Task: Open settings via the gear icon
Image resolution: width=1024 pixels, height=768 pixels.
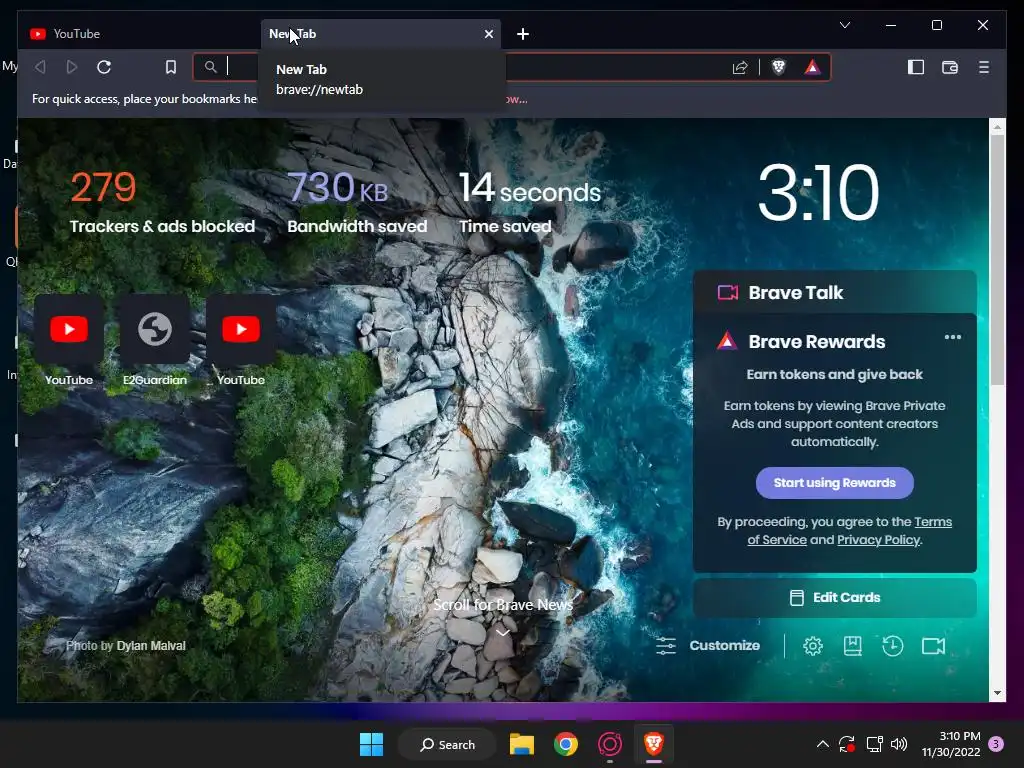Action: [813, 646]
